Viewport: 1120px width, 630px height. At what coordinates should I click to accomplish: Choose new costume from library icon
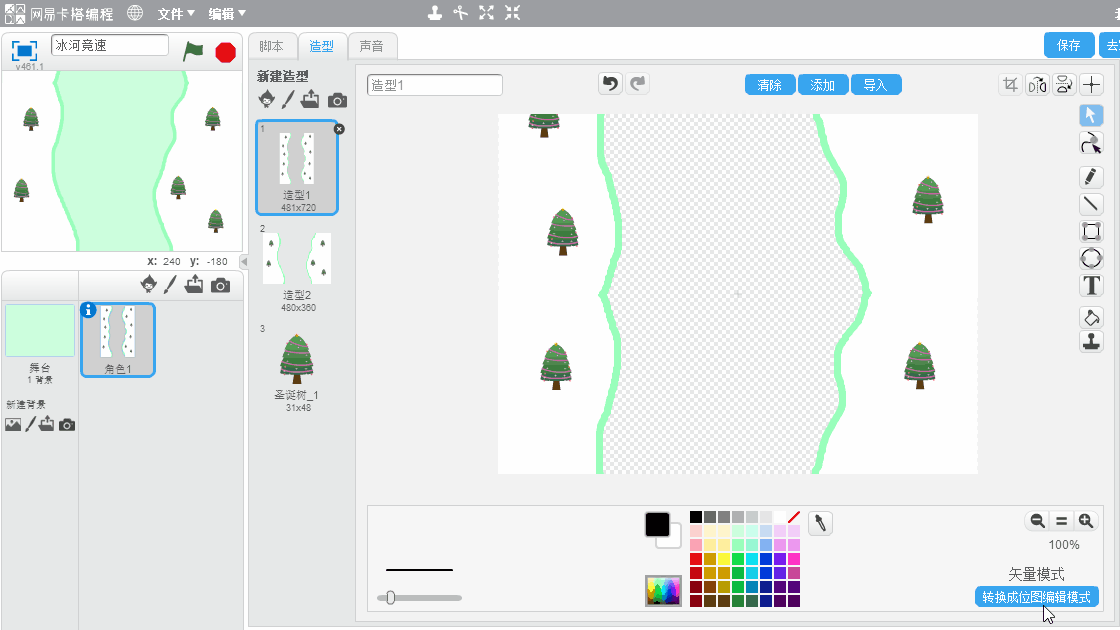266,99
